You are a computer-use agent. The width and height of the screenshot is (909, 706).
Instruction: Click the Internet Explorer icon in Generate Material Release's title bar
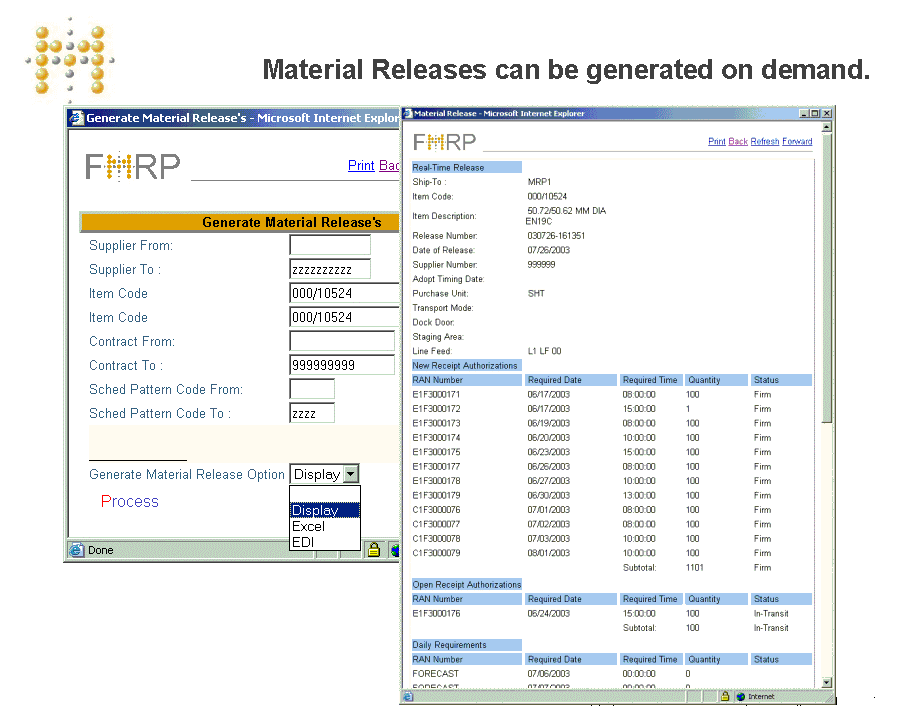click(76, 118)
